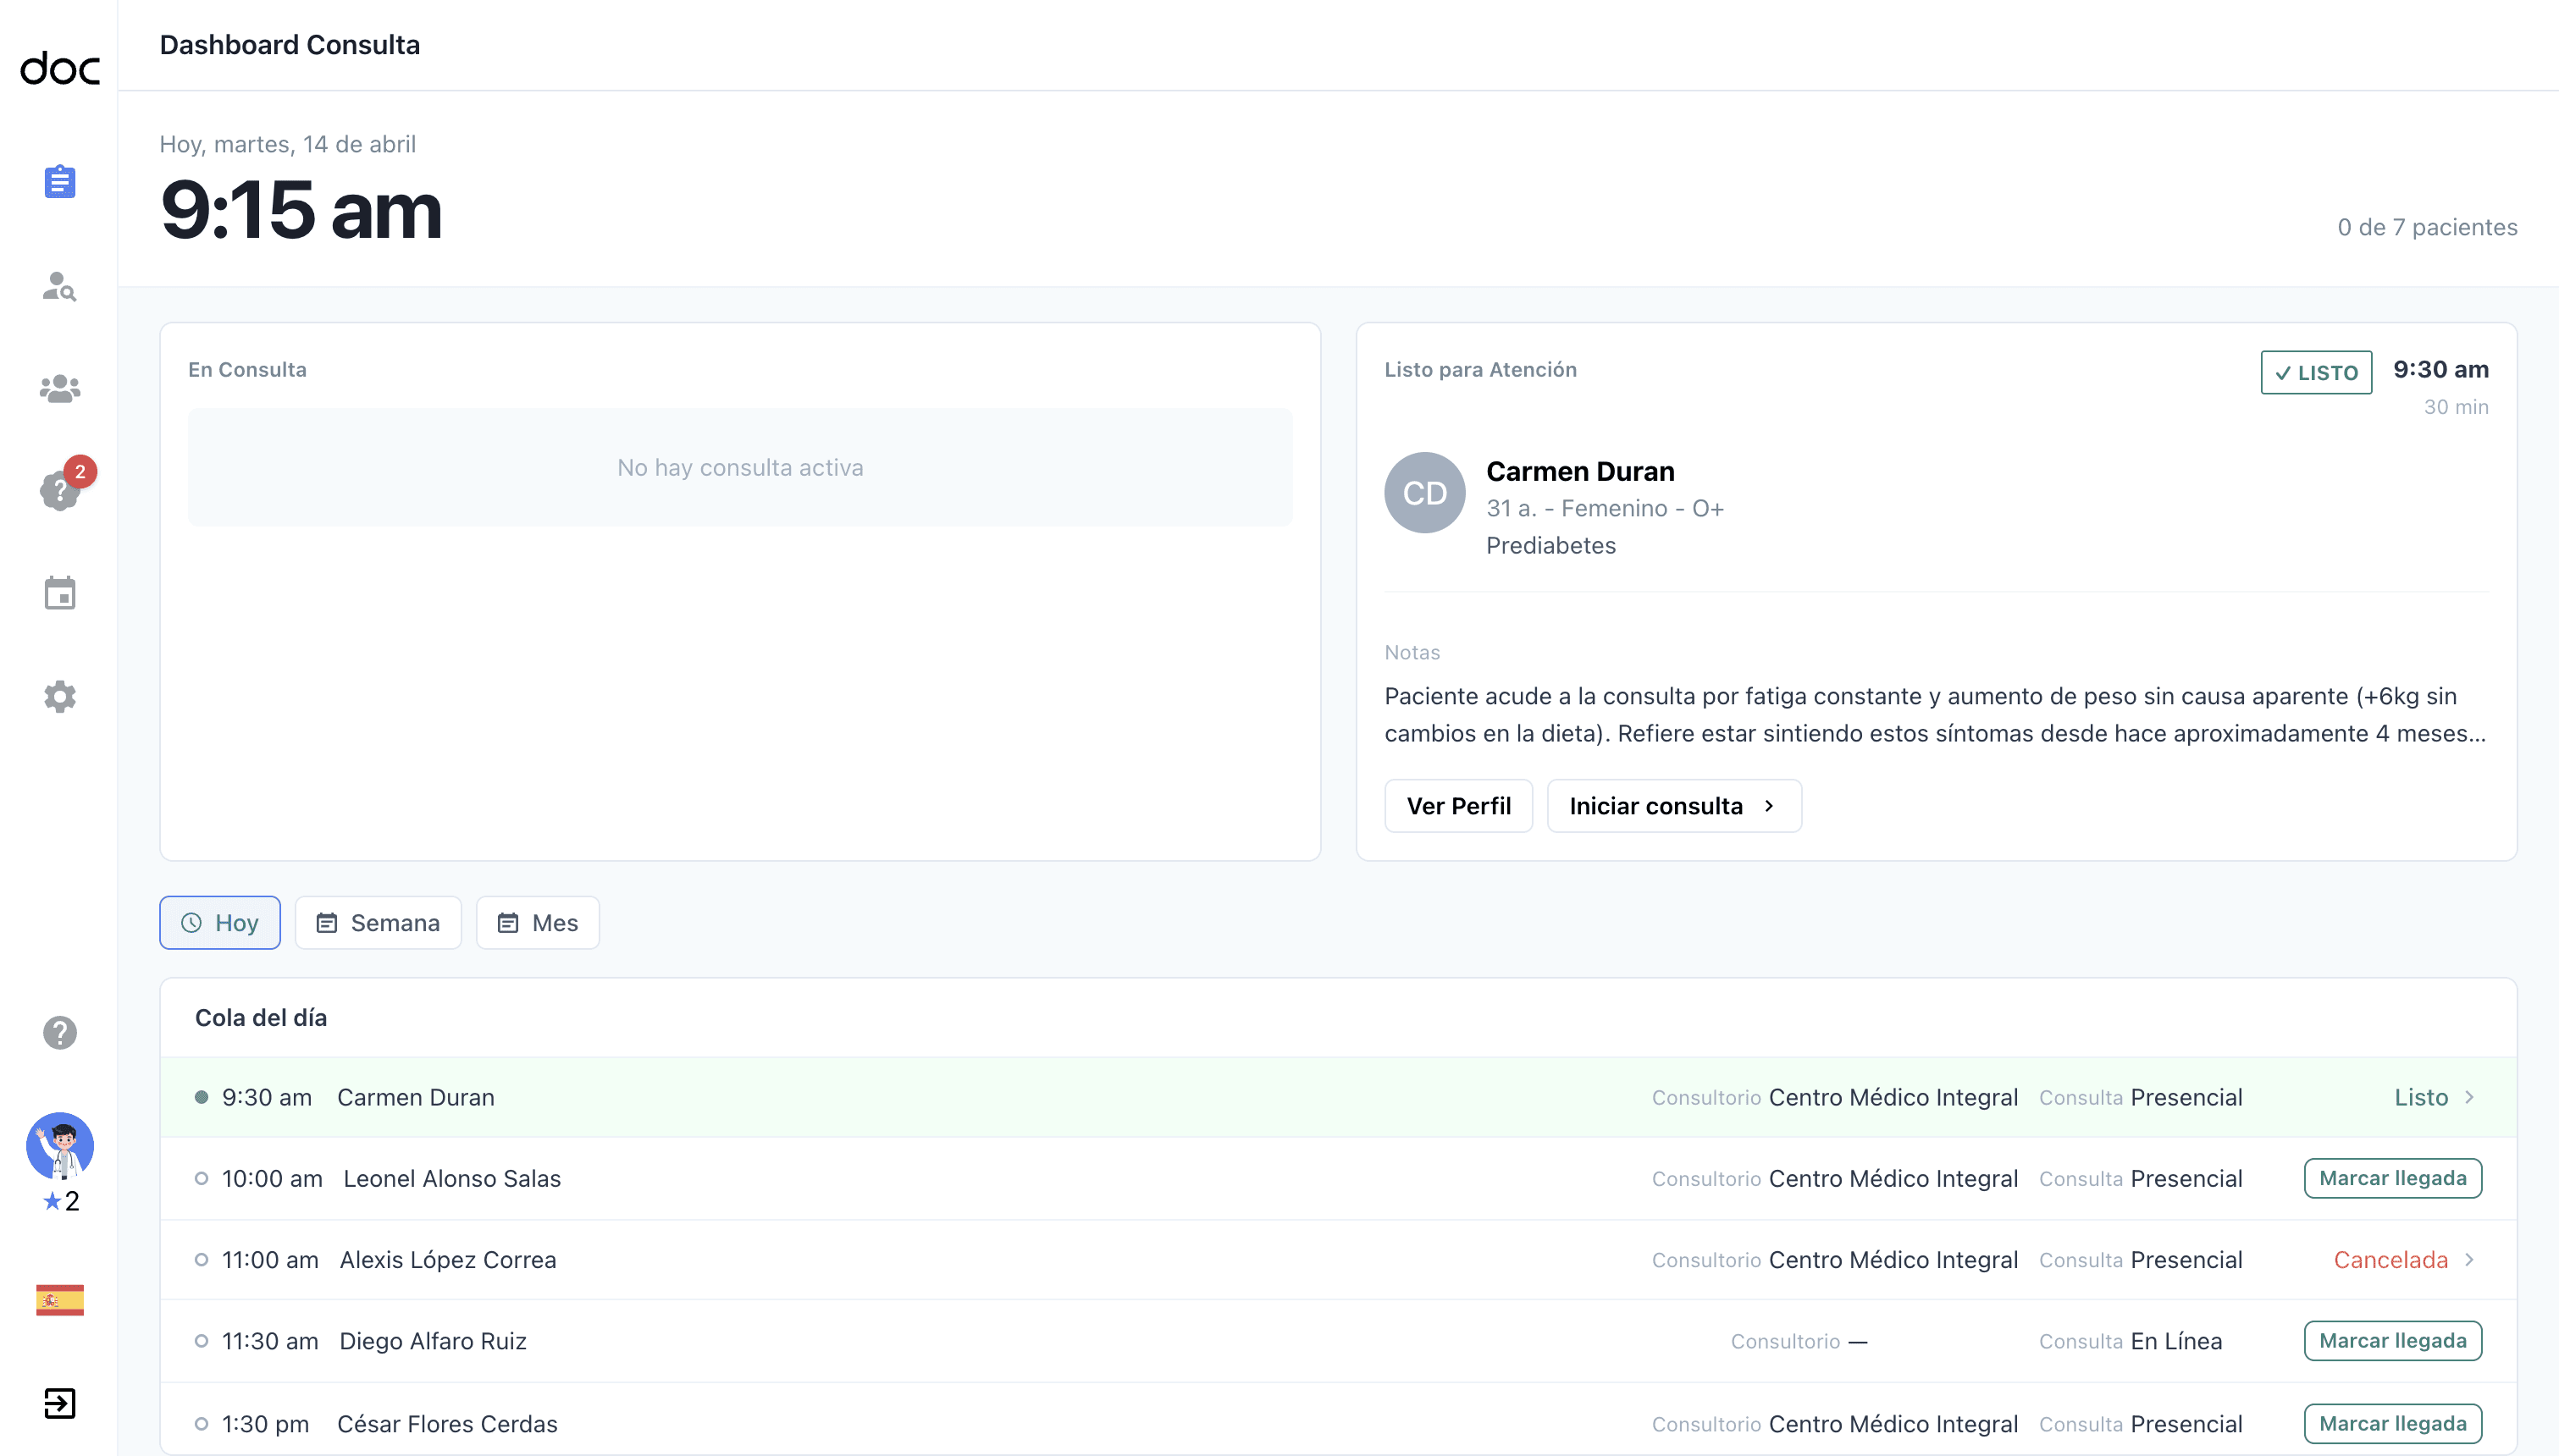
Task: Click the help question mark icon
Action: 60,1032
